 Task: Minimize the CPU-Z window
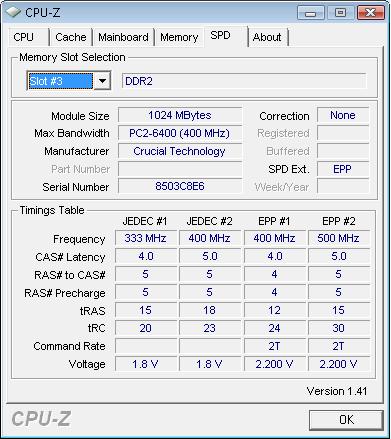[x=310, y=13]
